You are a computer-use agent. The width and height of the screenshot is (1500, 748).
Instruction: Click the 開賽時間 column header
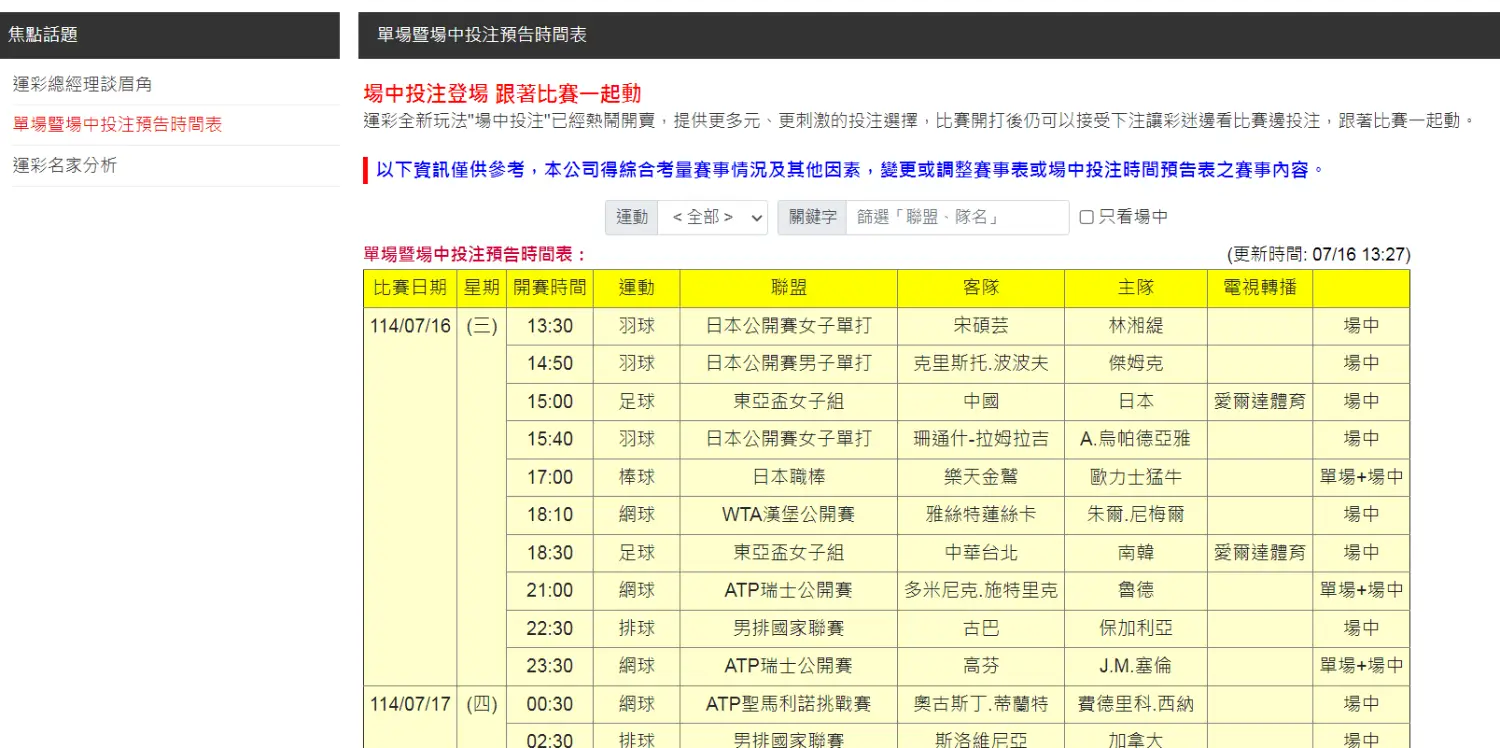tap(550, 288)
